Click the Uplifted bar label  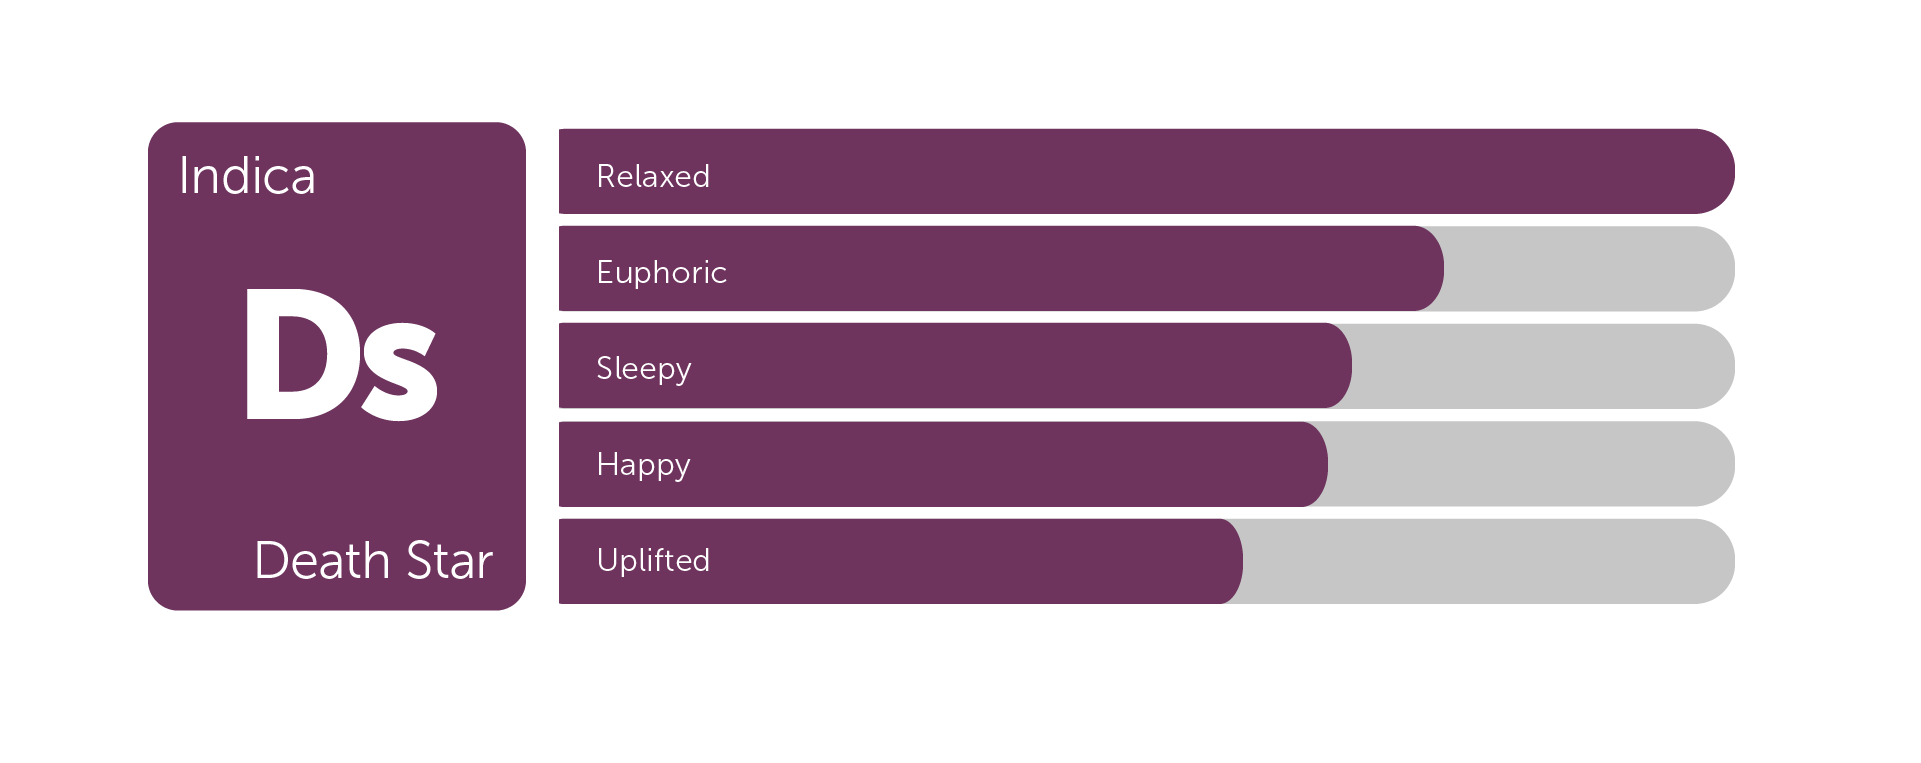653,560
